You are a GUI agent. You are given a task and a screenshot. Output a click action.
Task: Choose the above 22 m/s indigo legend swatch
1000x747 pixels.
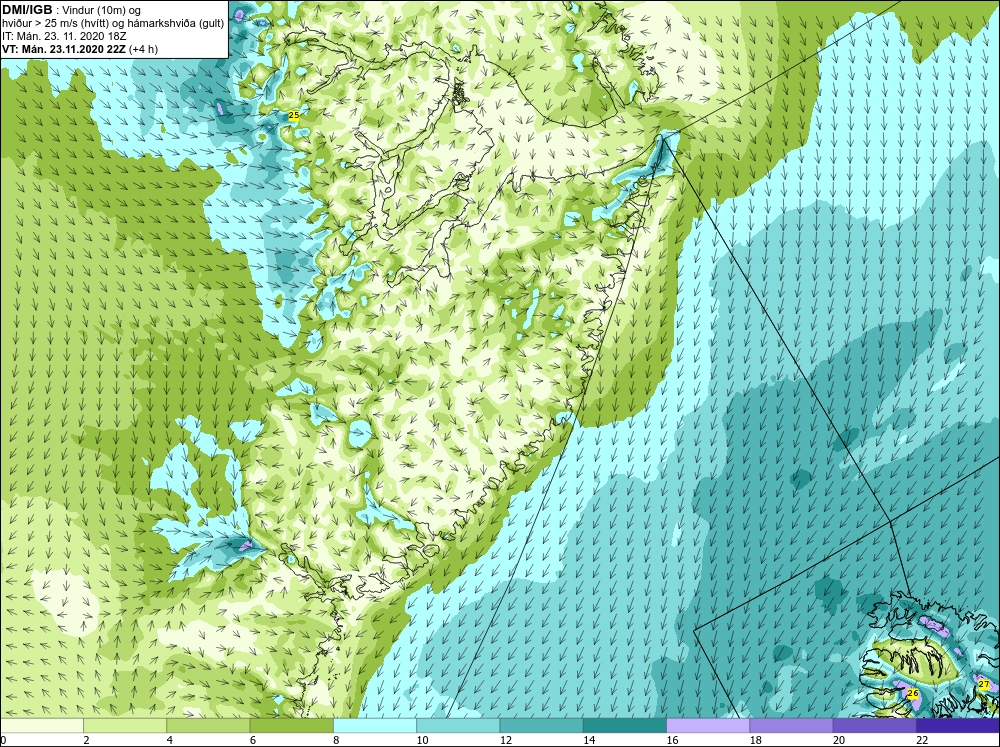958,725
